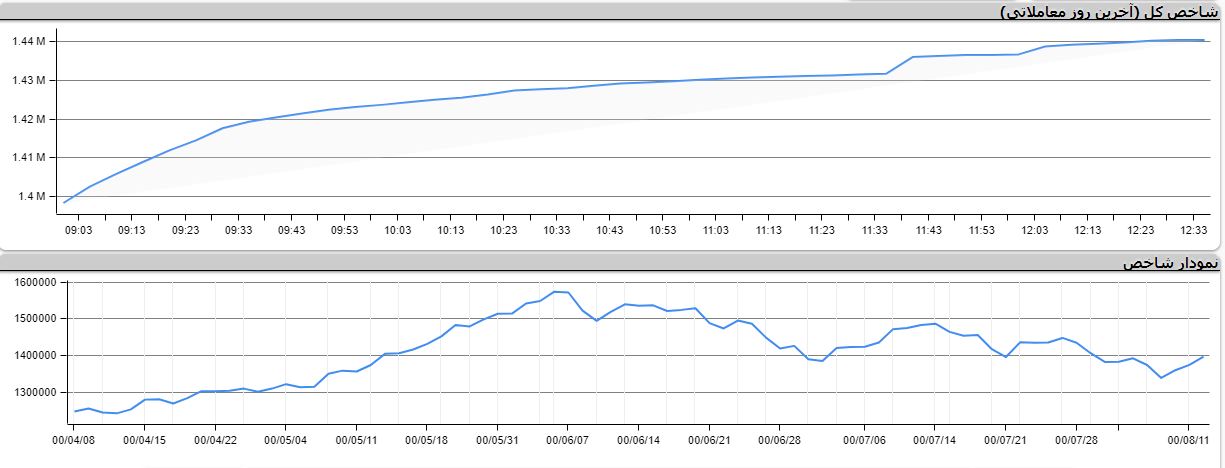Click the 00/06/07 date axis label

pyautogui.click(x=568, y=439)
